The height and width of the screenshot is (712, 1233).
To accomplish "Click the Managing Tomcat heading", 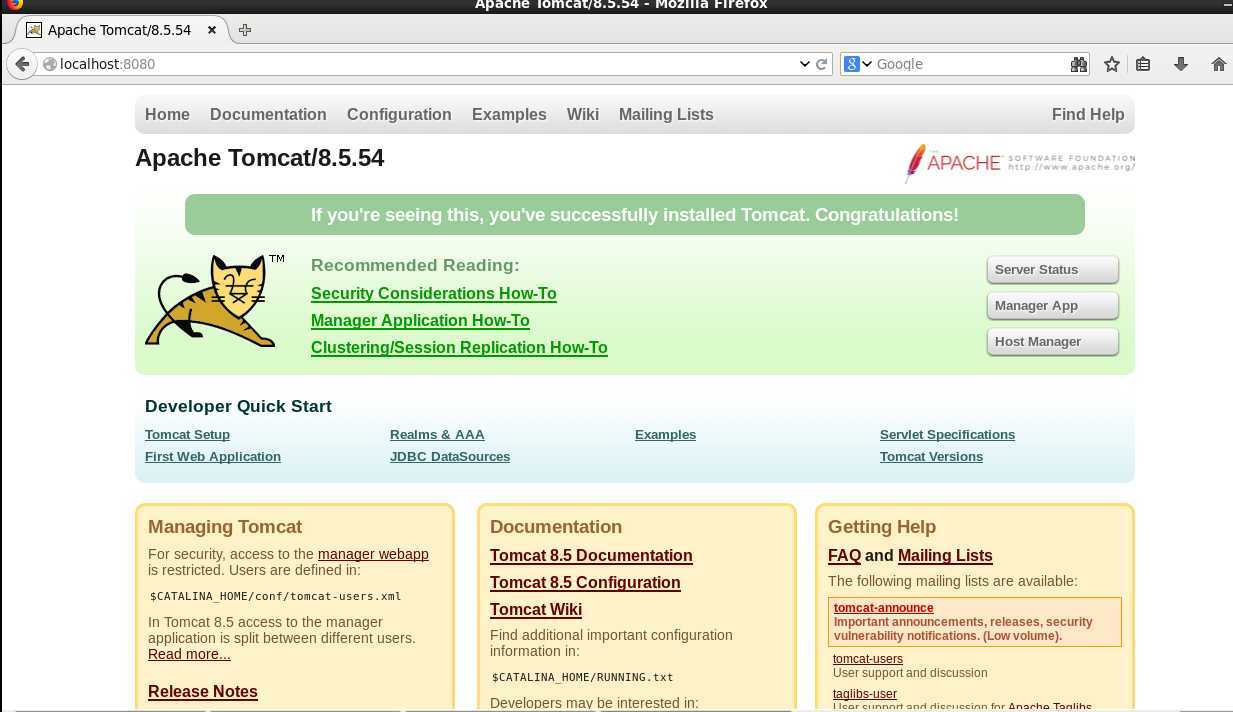I will [225, 527].
